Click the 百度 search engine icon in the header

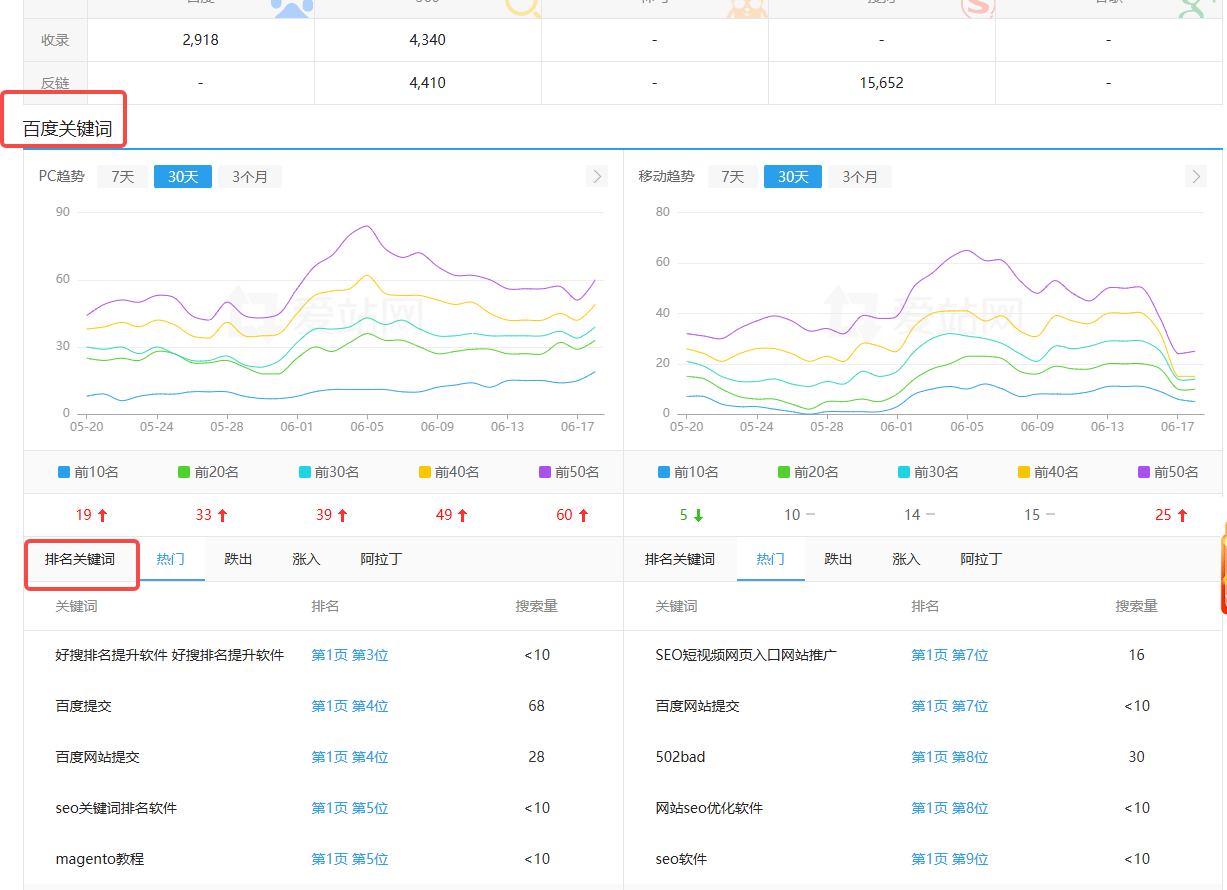click(291, 8)
